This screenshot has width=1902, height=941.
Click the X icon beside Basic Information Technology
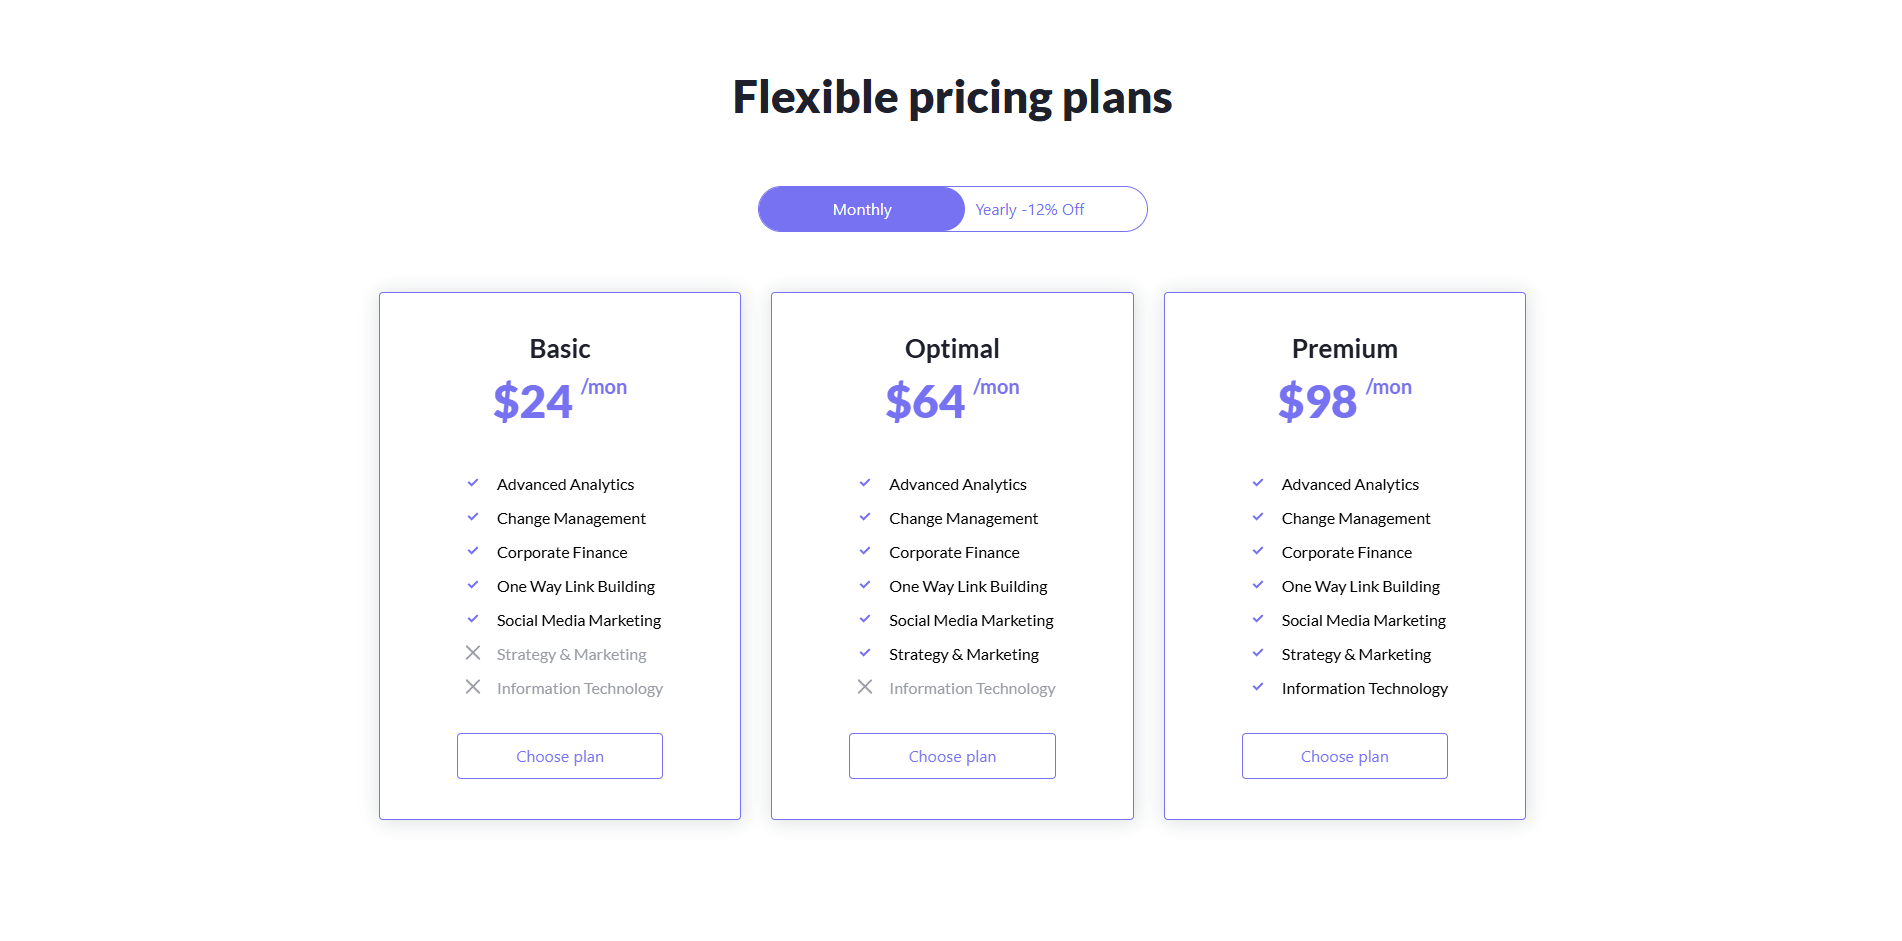pyautogui.click(x=473, y=687)
